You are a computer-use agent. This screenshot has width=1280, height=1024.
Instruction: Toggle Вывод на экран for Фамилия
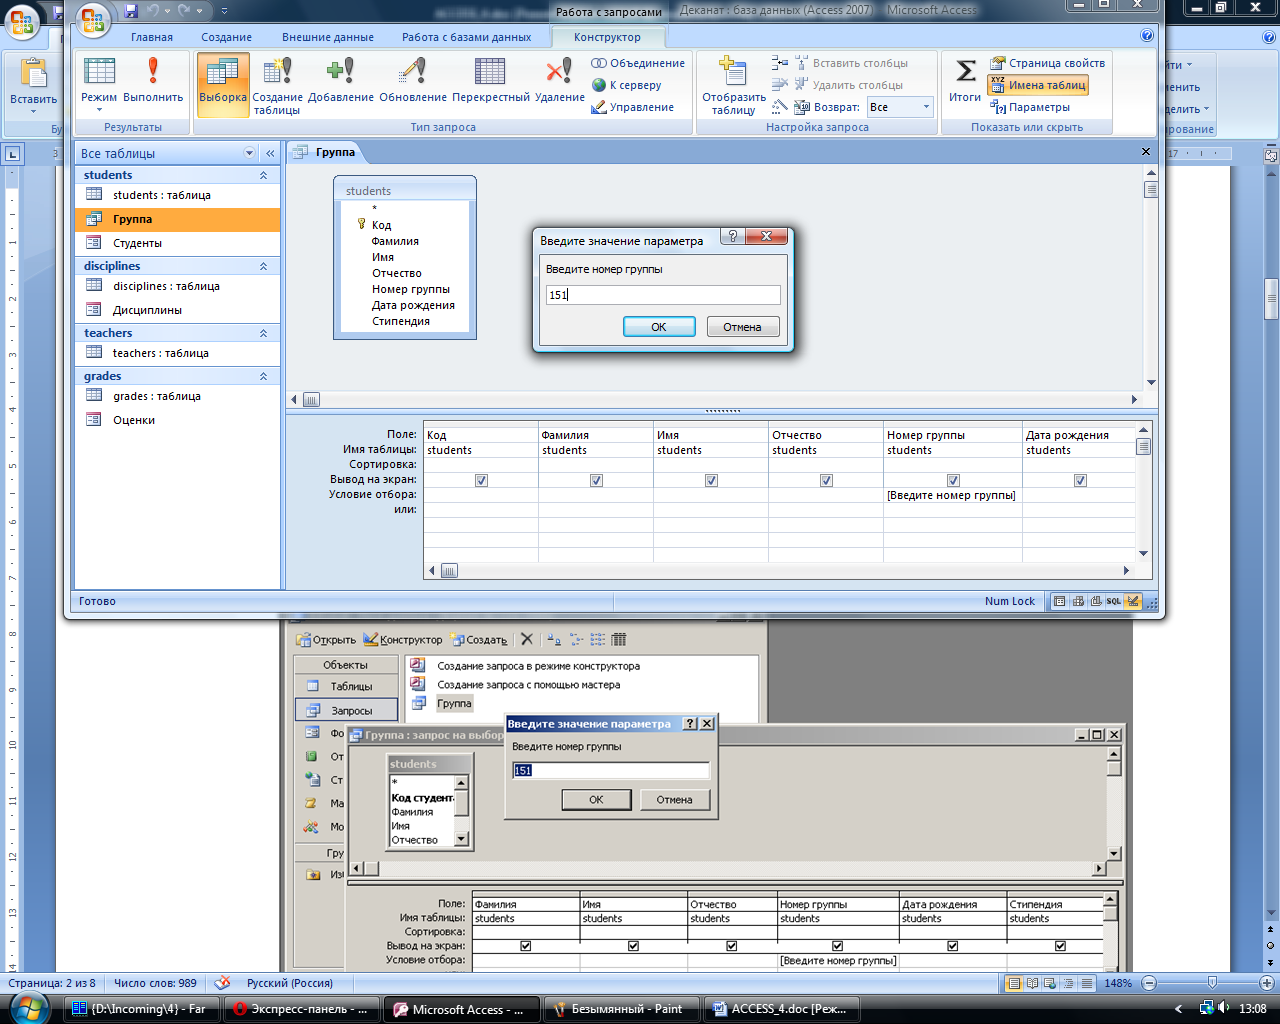(596, 480)
